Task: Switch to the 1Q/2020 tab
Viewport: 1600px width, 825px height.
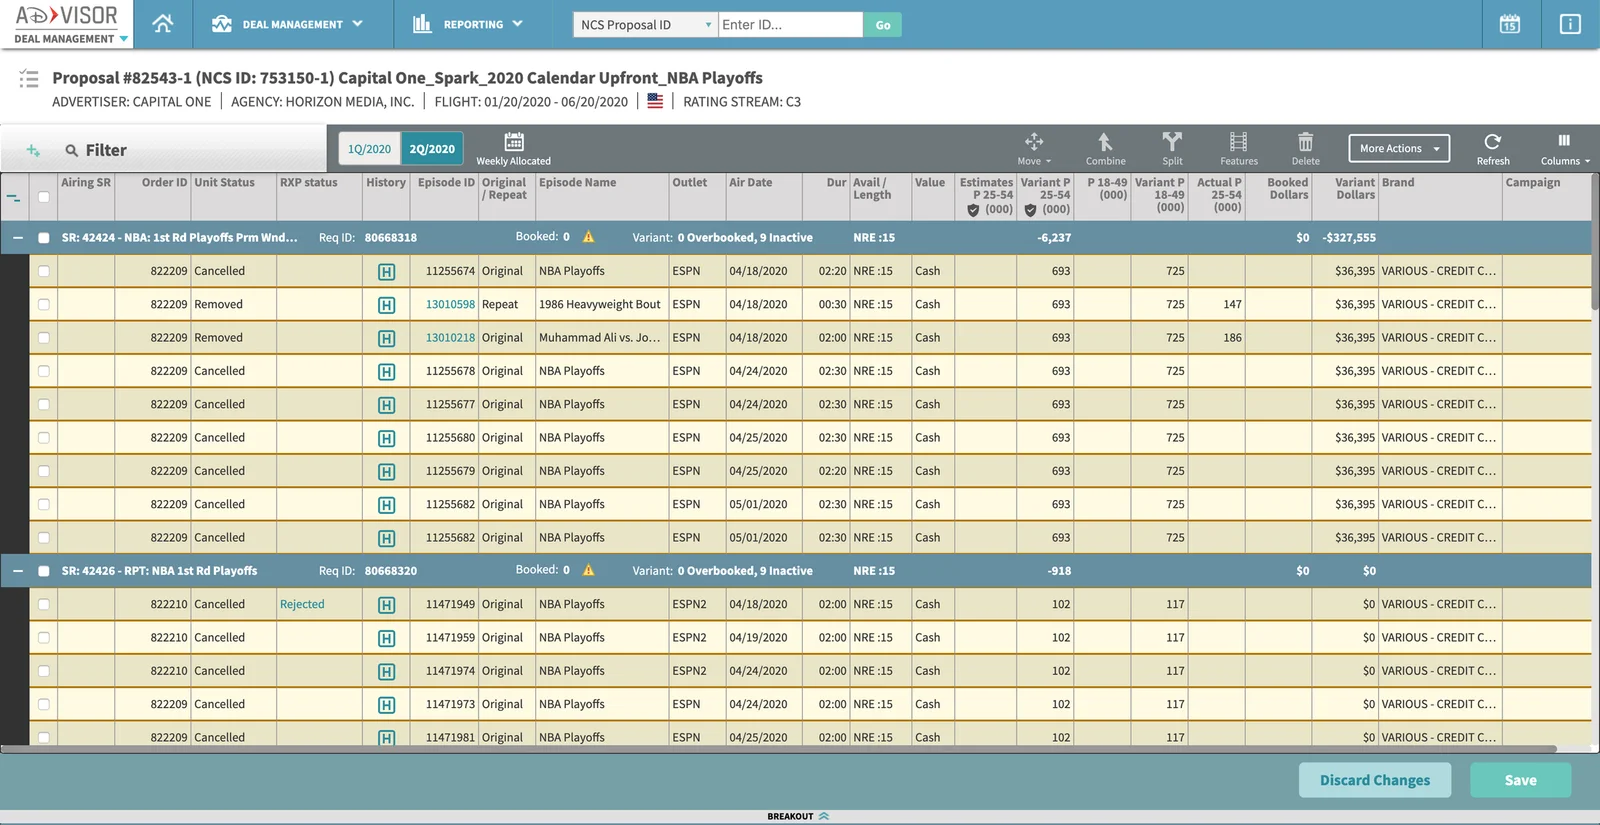Action: pos(369,149)
